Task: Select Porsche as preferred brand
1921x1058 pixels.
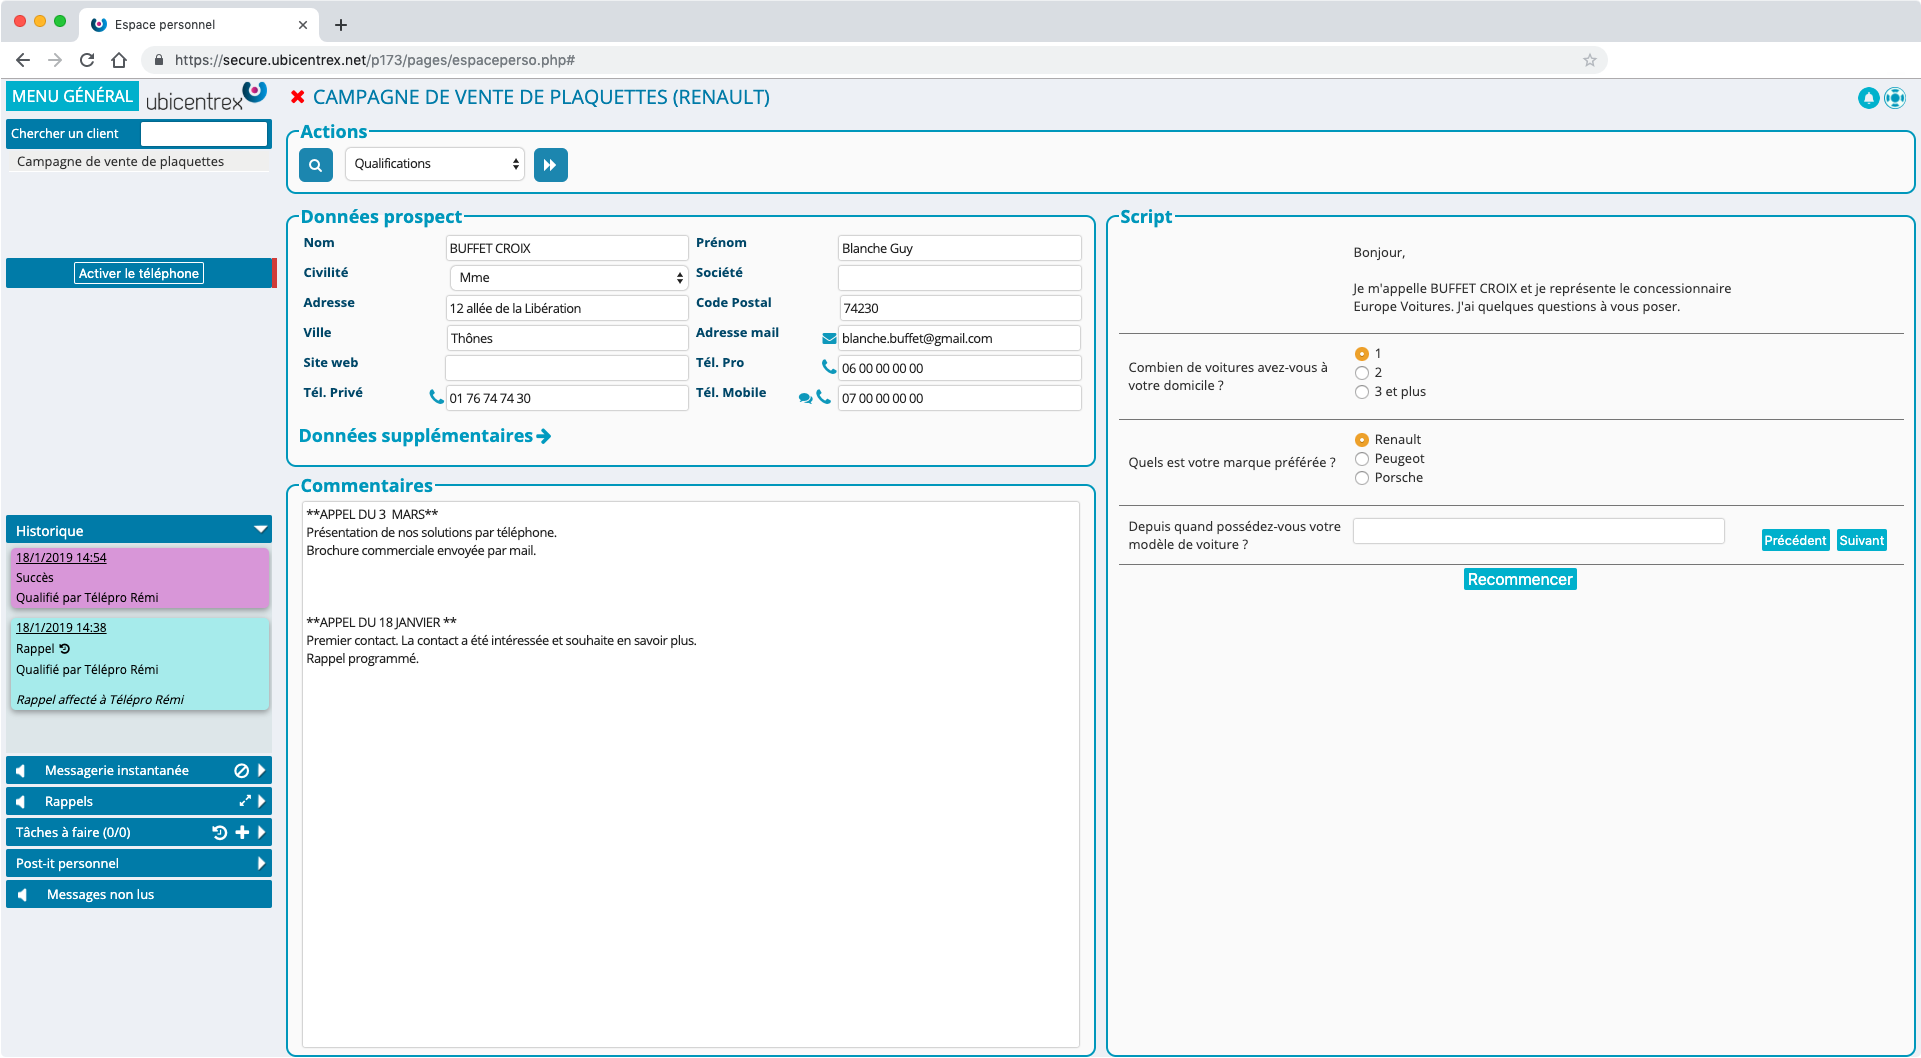Action: pos(1361,478)
